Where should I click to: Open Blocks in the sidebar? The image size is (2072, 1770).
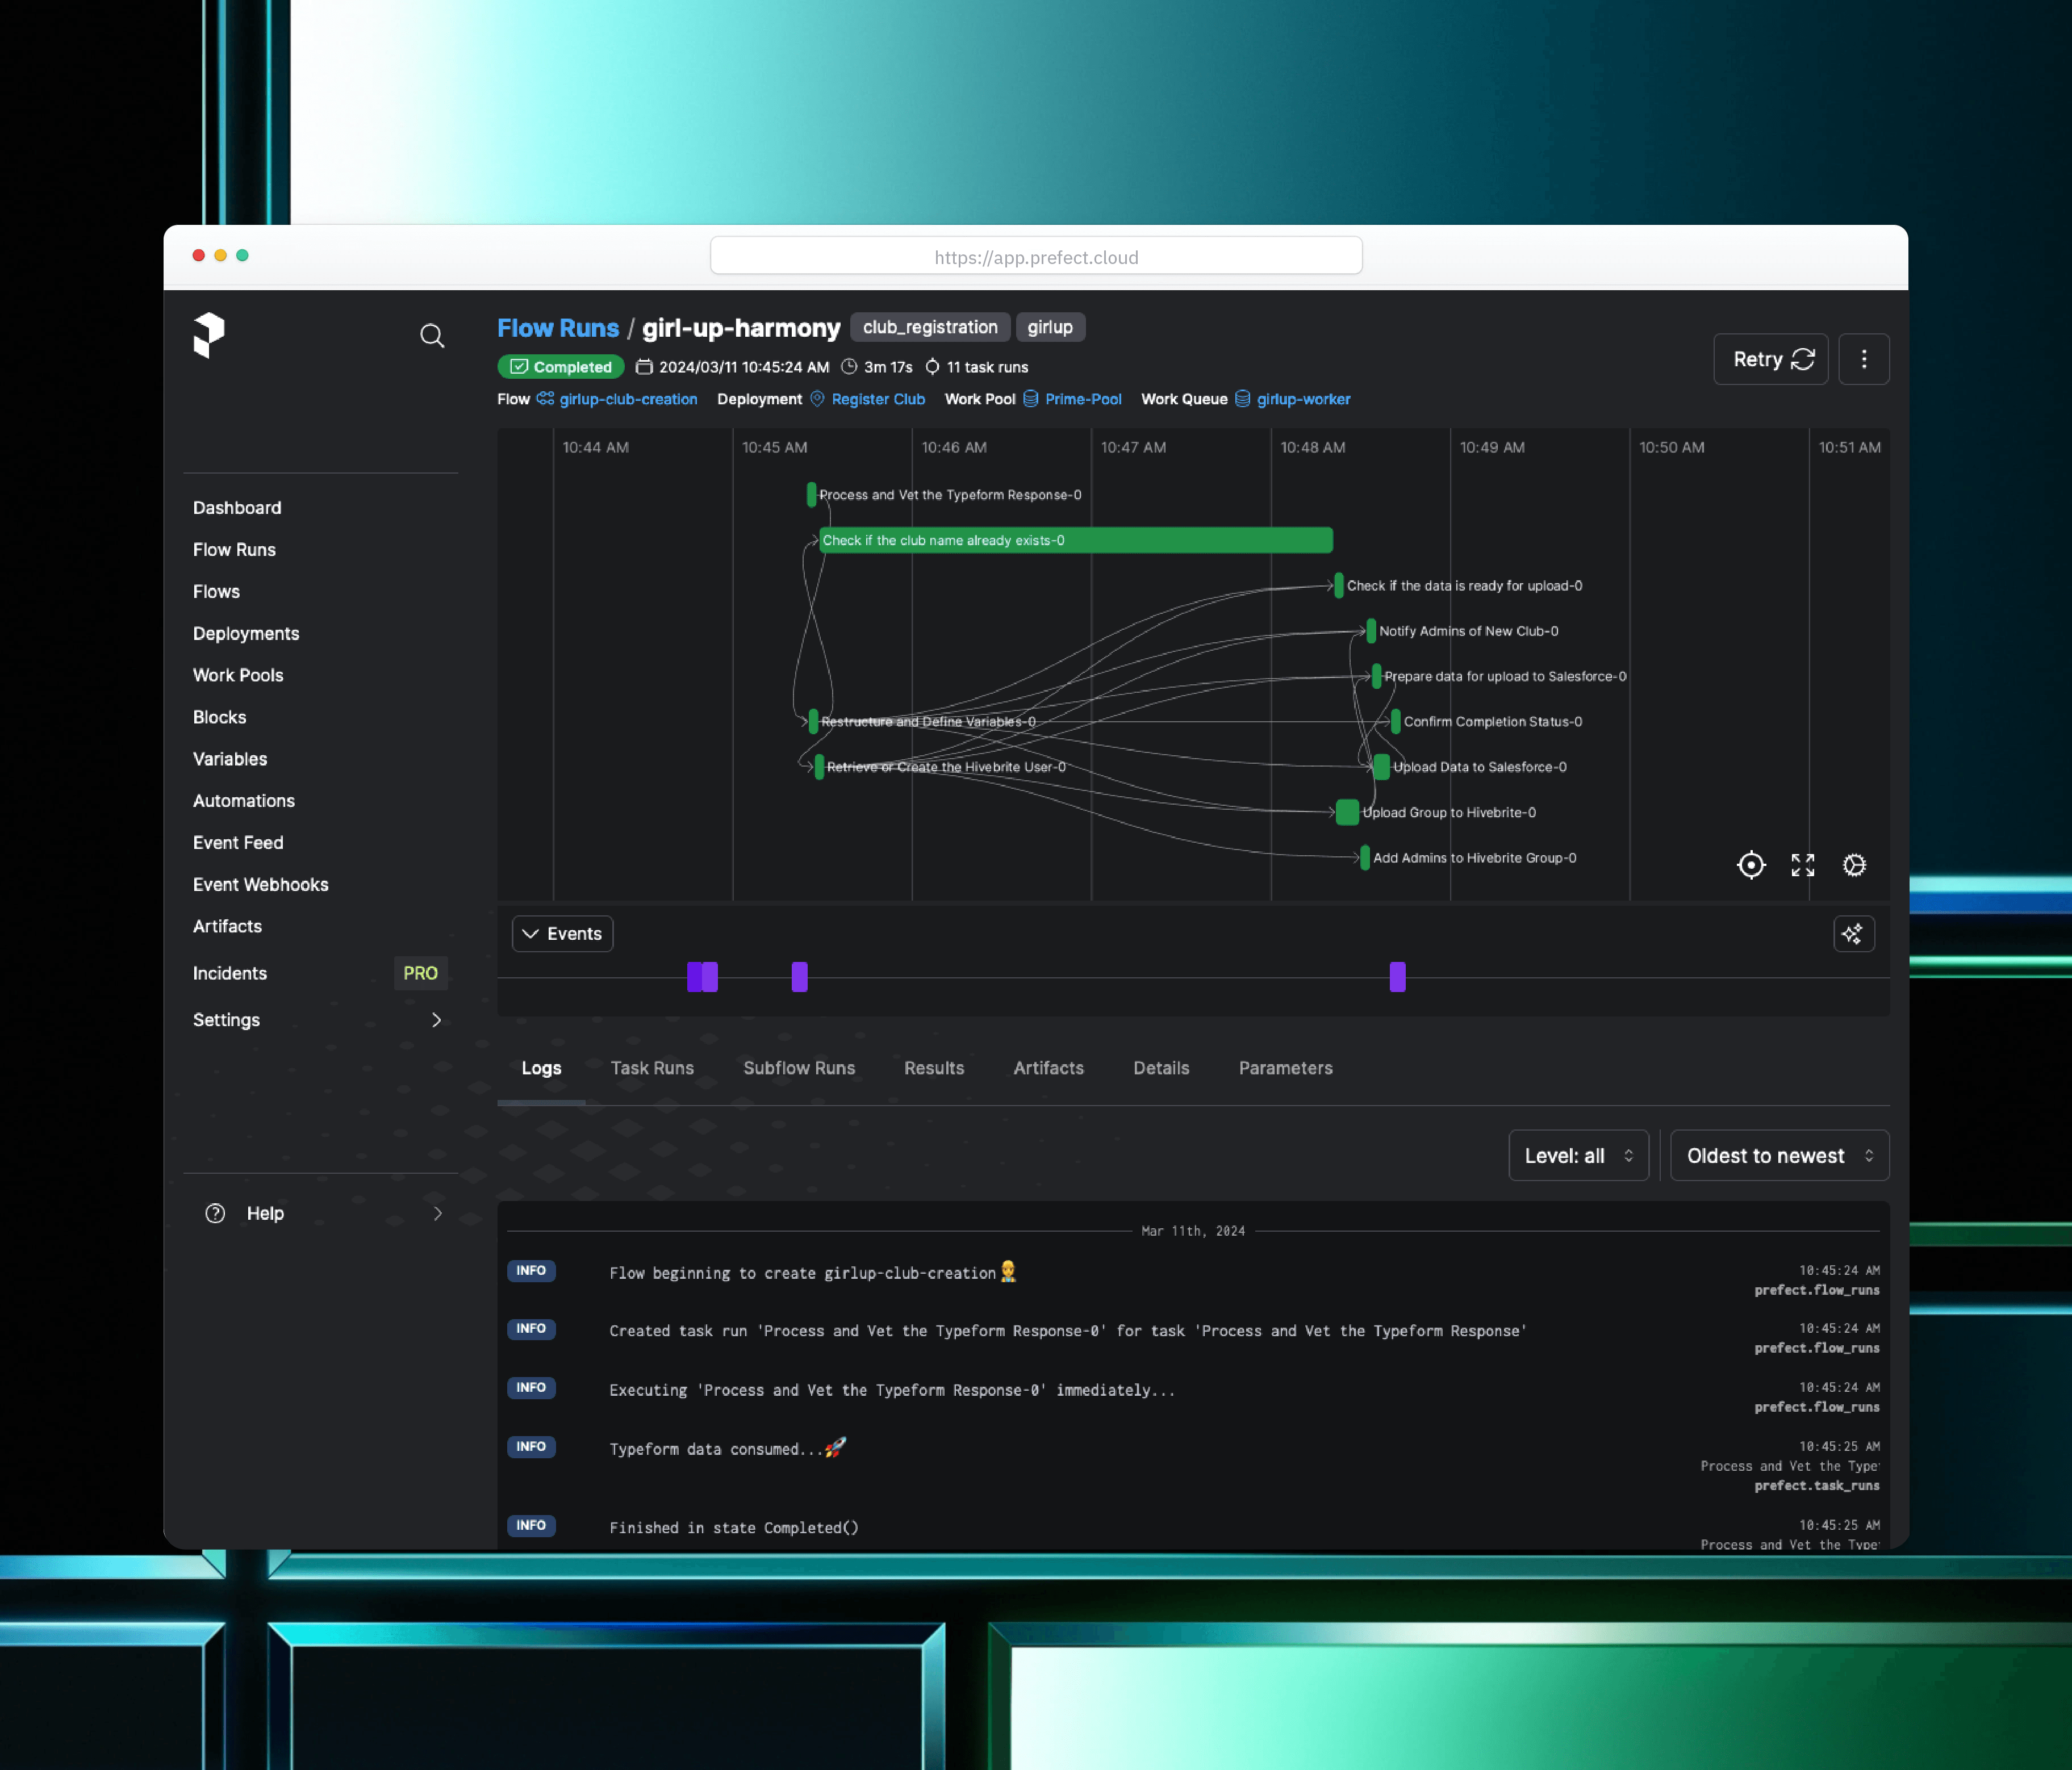tap(219, 717)
